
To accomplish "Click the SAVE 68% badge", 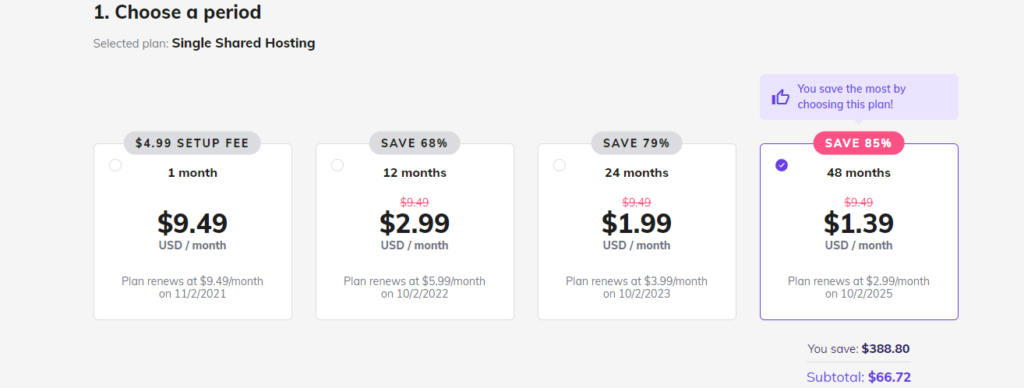I will [415, 143].
